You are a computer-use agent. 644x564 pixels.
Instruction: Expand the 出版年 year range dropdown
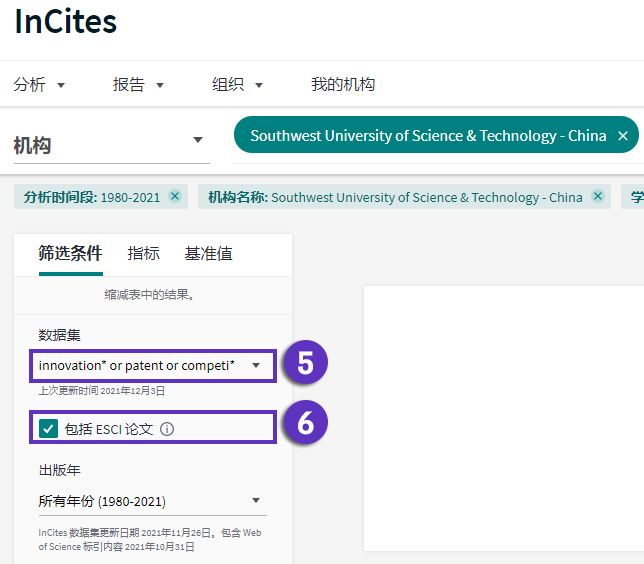coord(149,501)
